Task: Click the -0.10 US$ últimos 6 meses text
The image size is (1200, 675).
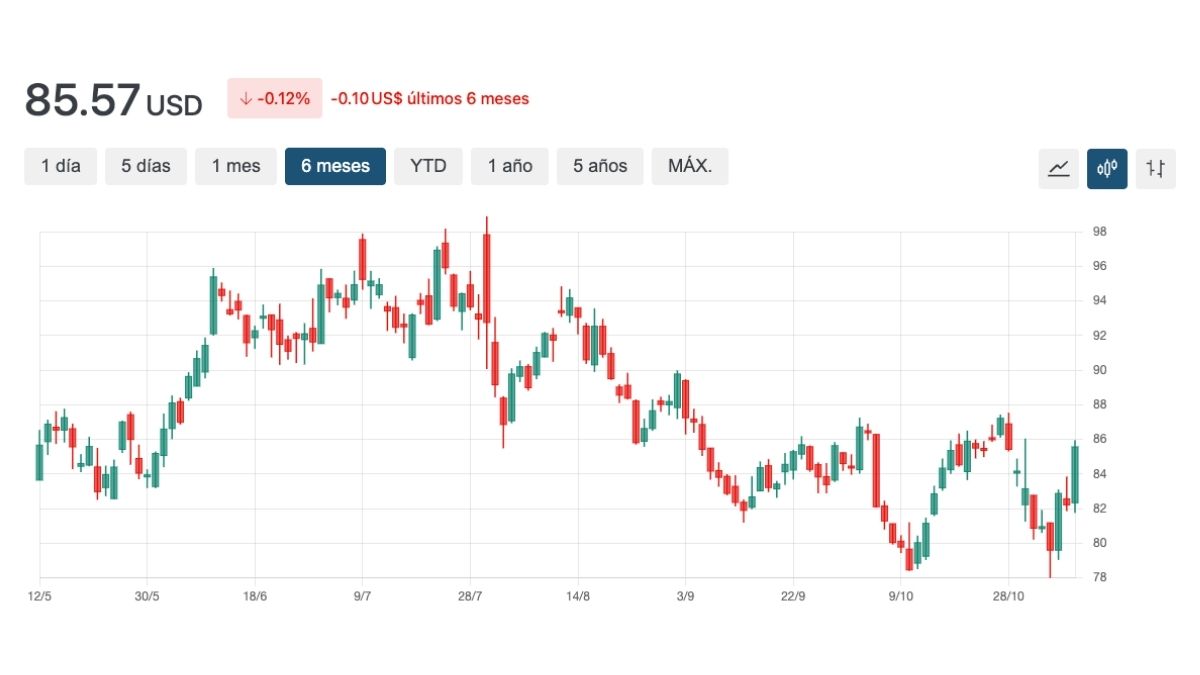Action: coord(430,99)
